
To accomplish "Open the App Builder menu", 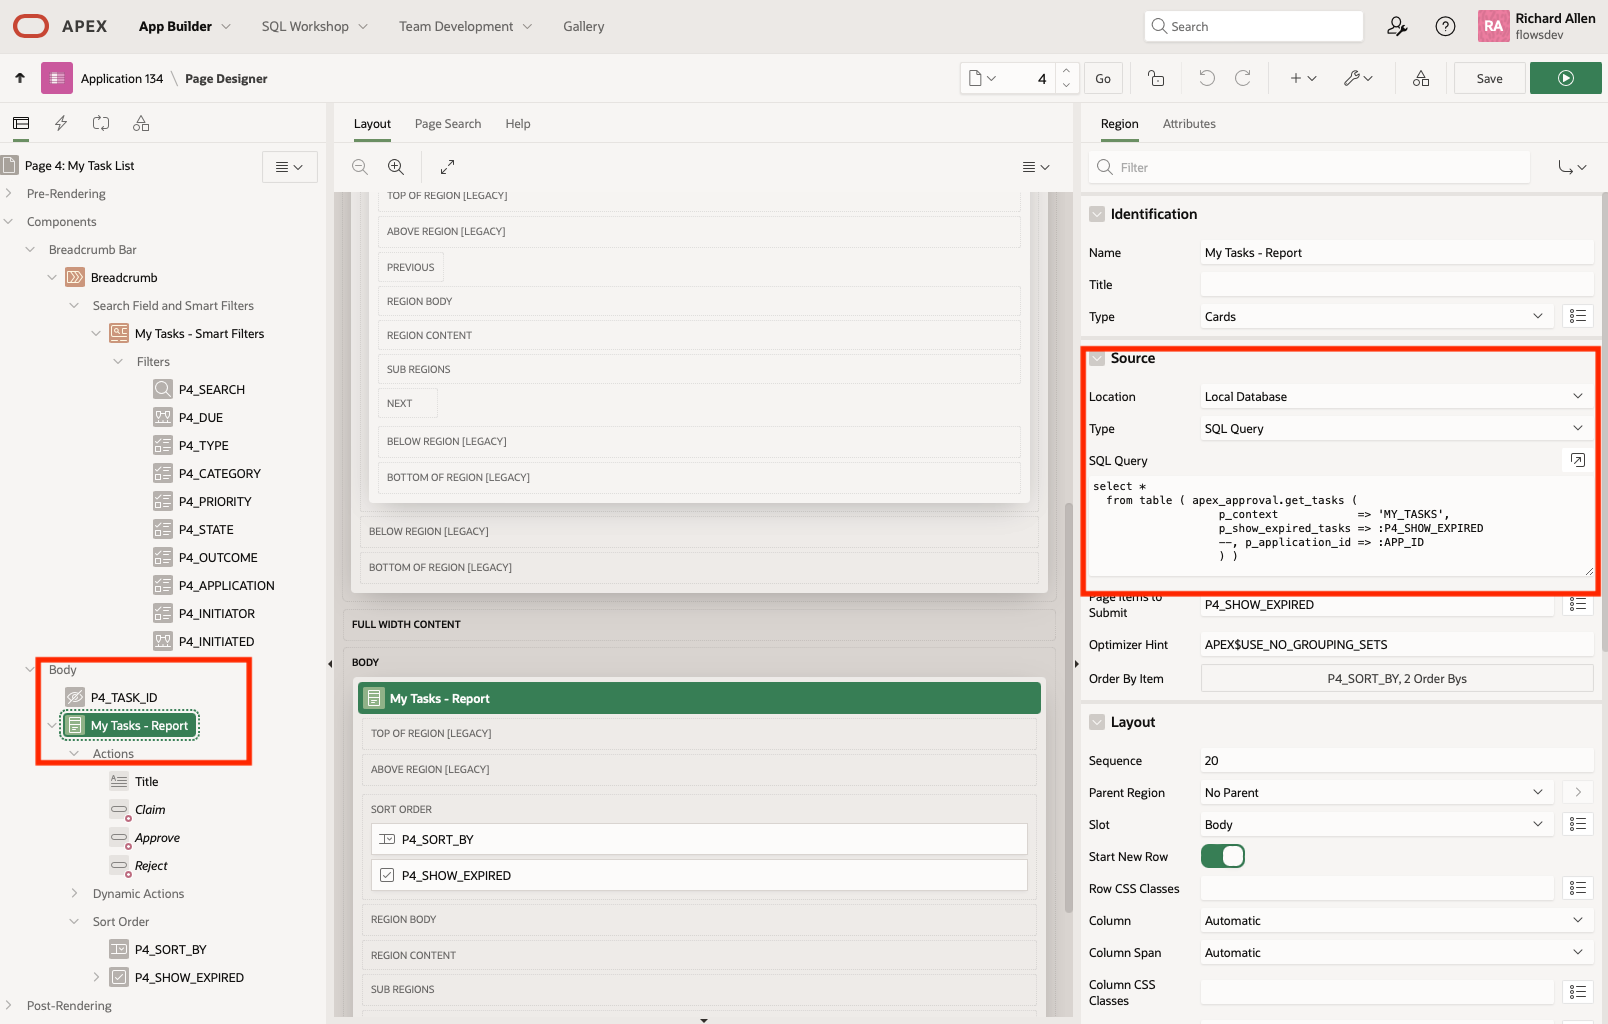I will point(184,26).
